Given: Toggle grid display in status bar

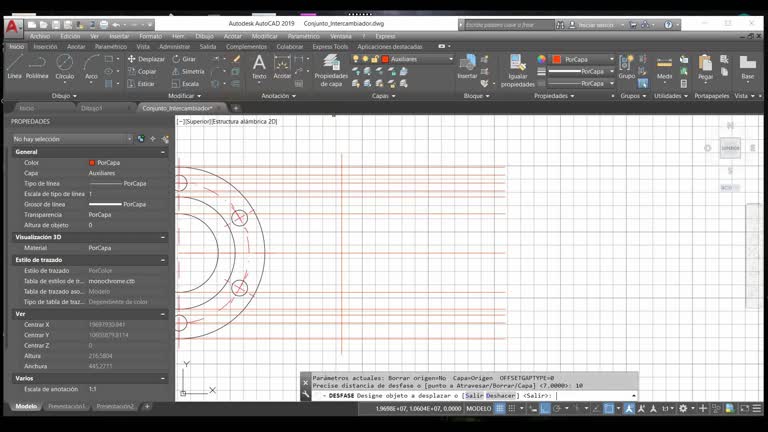Looking at the screenshot, I should (500, 408).
